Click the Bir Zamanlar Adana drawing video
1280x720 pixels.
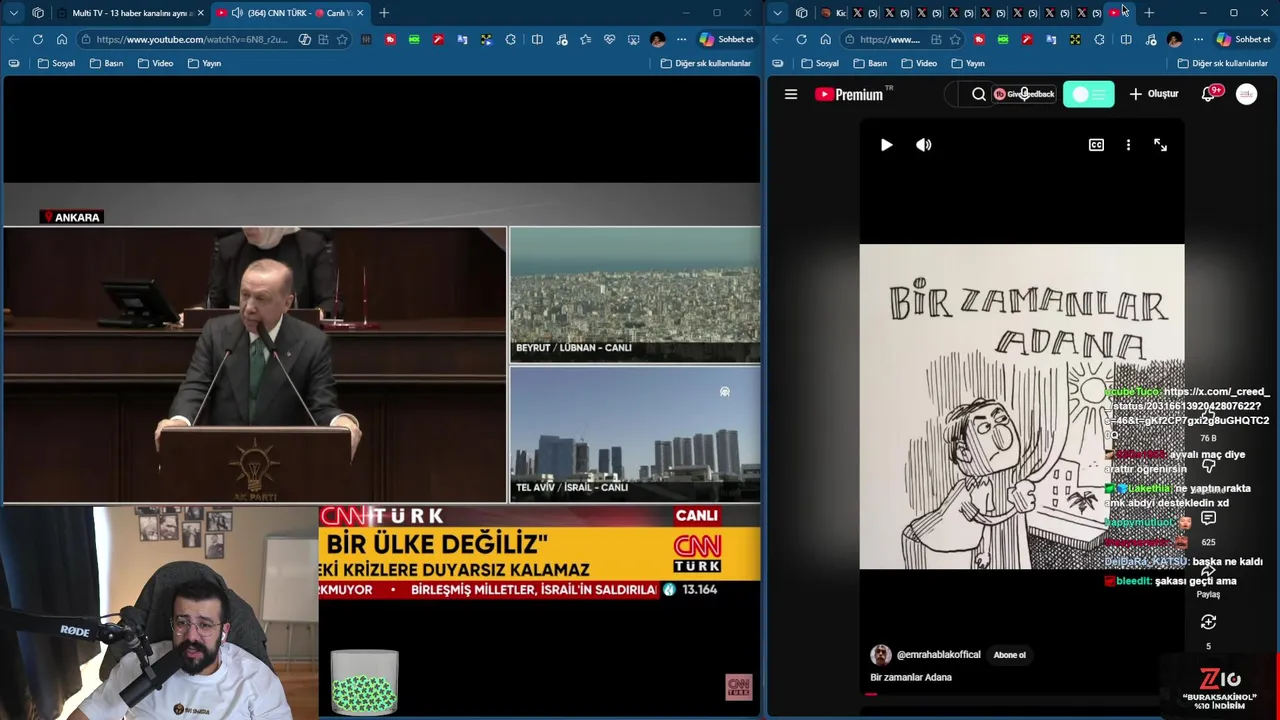pyautogui.click(x=1022, y=407)
